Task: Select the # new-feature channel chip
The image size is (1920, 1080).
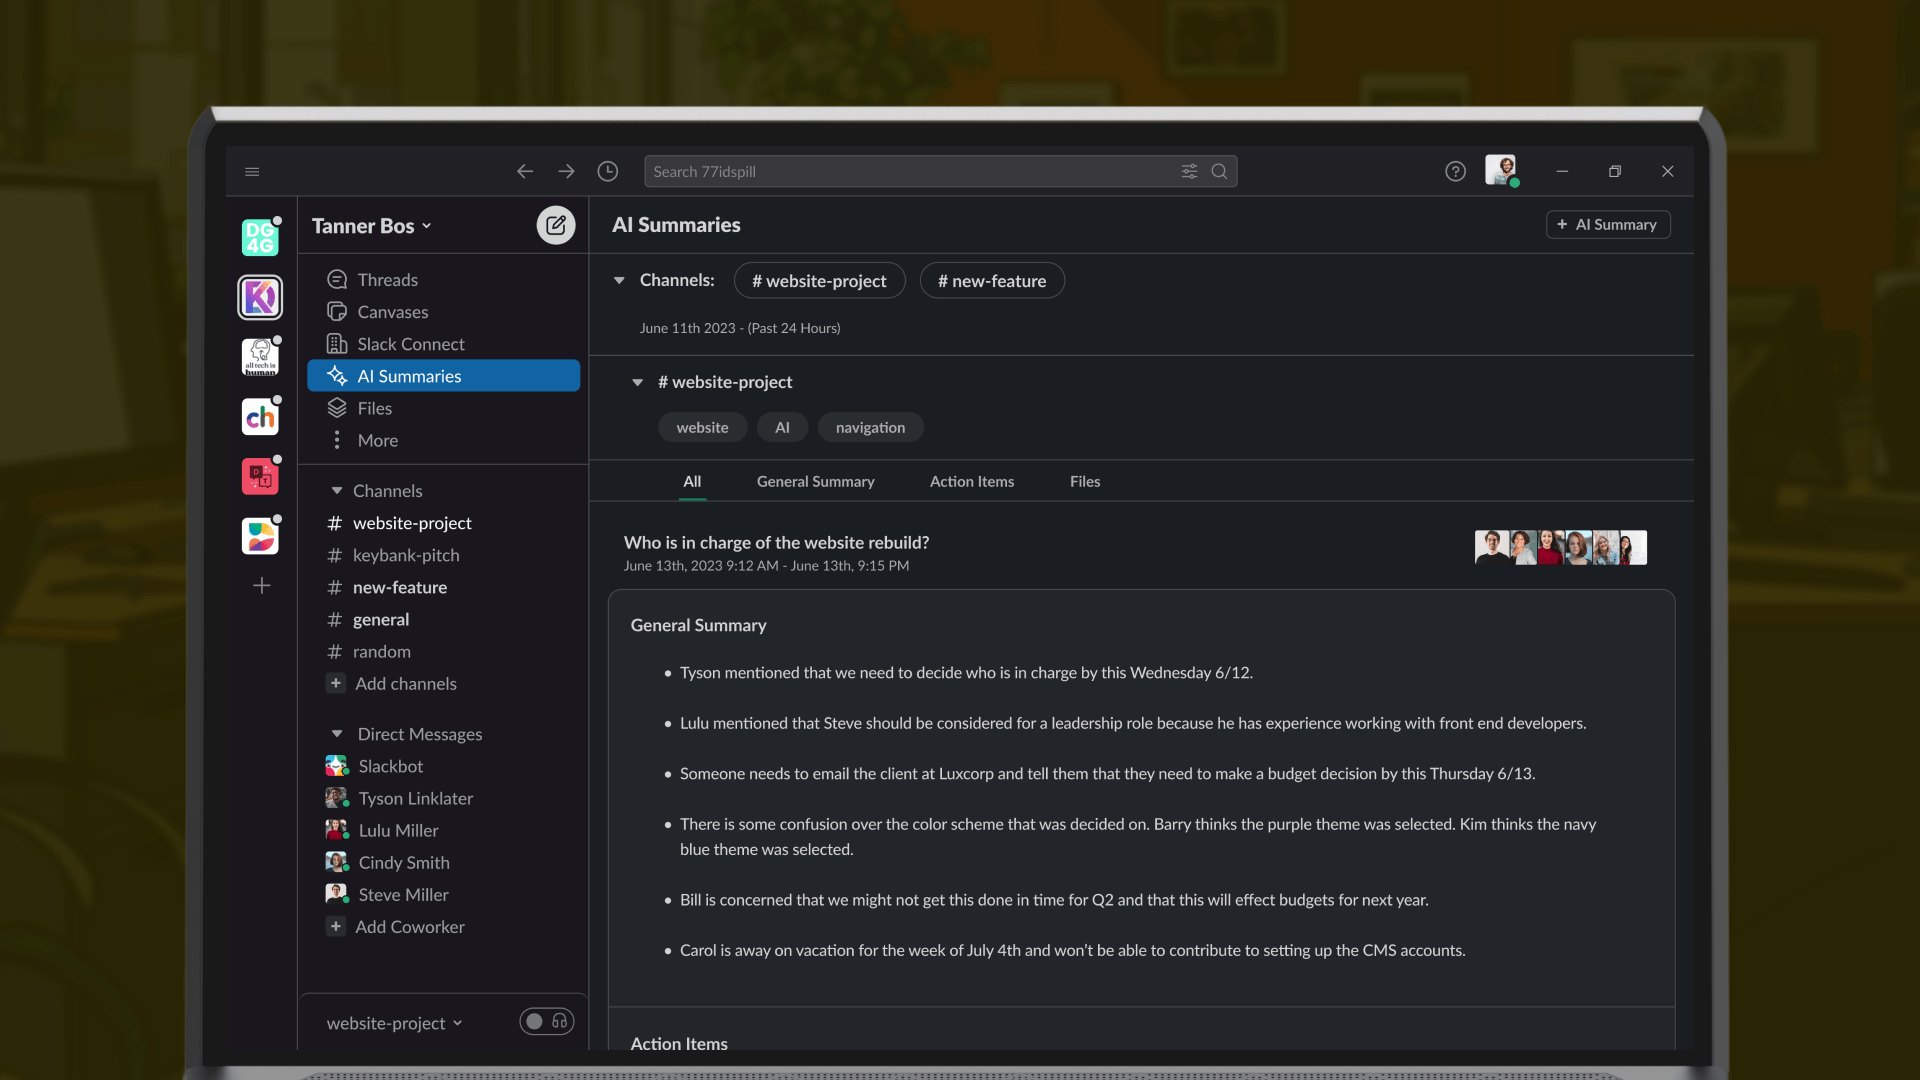Action: (x=992, y=281)
